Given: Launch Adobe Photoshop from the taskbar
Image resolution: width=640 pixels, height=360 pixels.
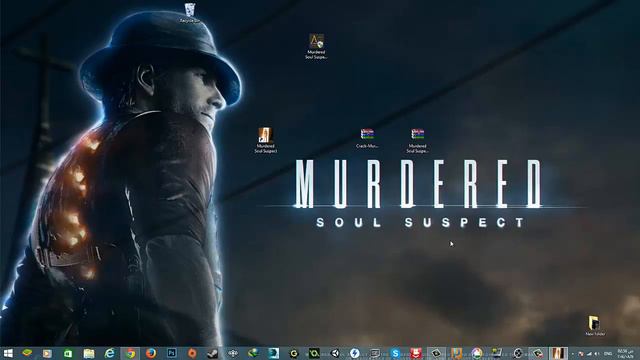Looking at the screenshot, I should (171, 353).
